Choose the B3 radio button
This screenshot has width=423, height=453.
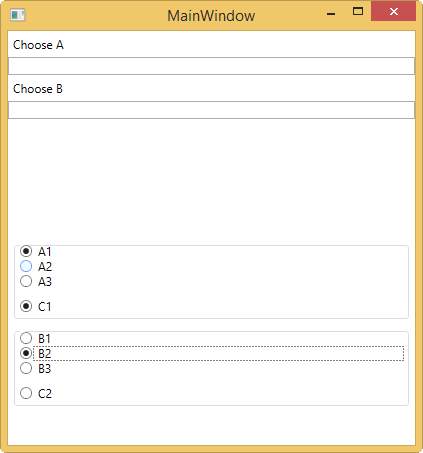(26, 368)
